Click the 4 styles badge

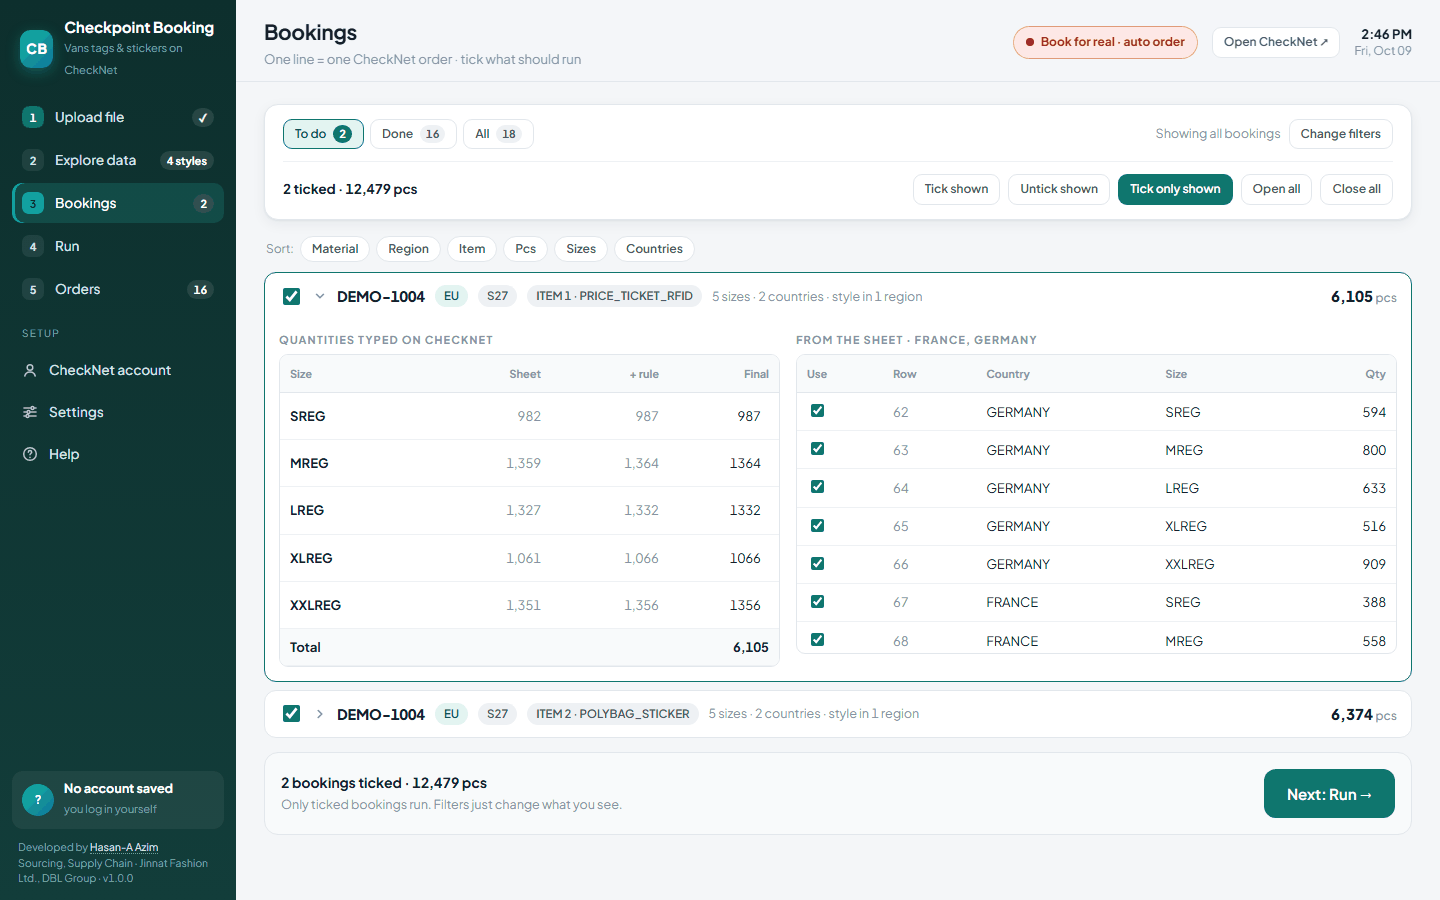(187, 161)
